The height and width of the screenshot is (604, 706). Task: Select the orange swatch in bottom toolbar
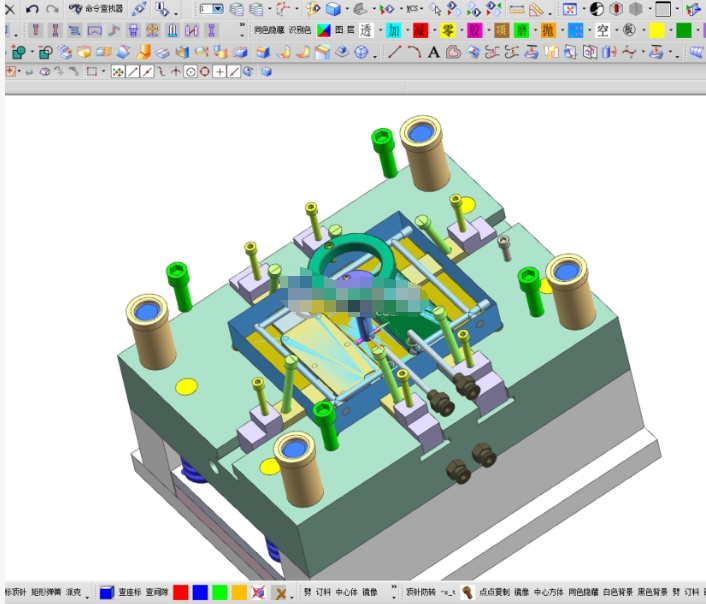(x=239, y=592)
